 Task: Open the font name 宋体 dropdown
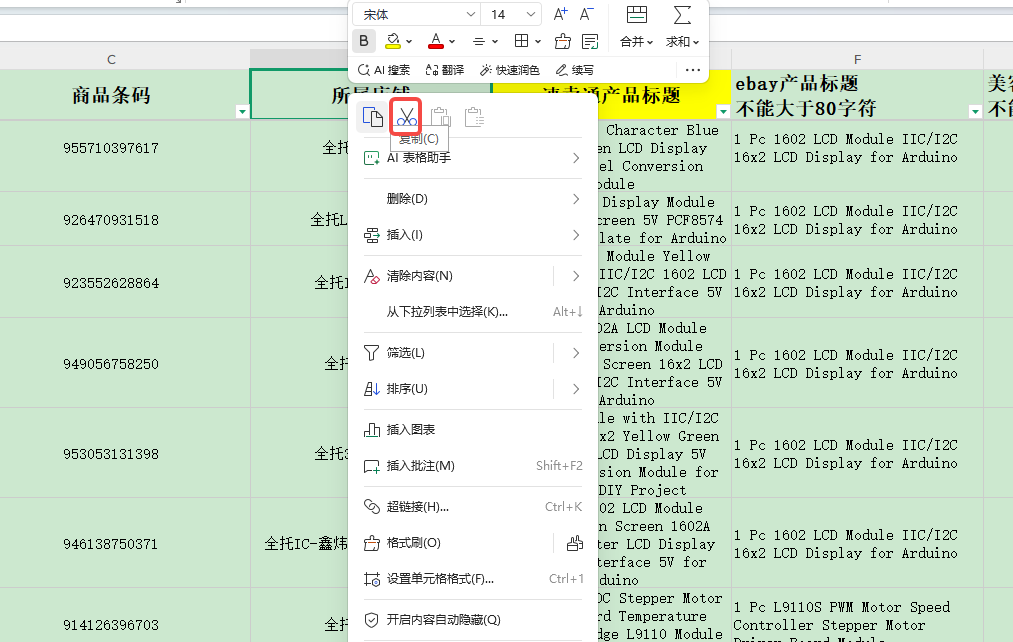tap(471, 14)
